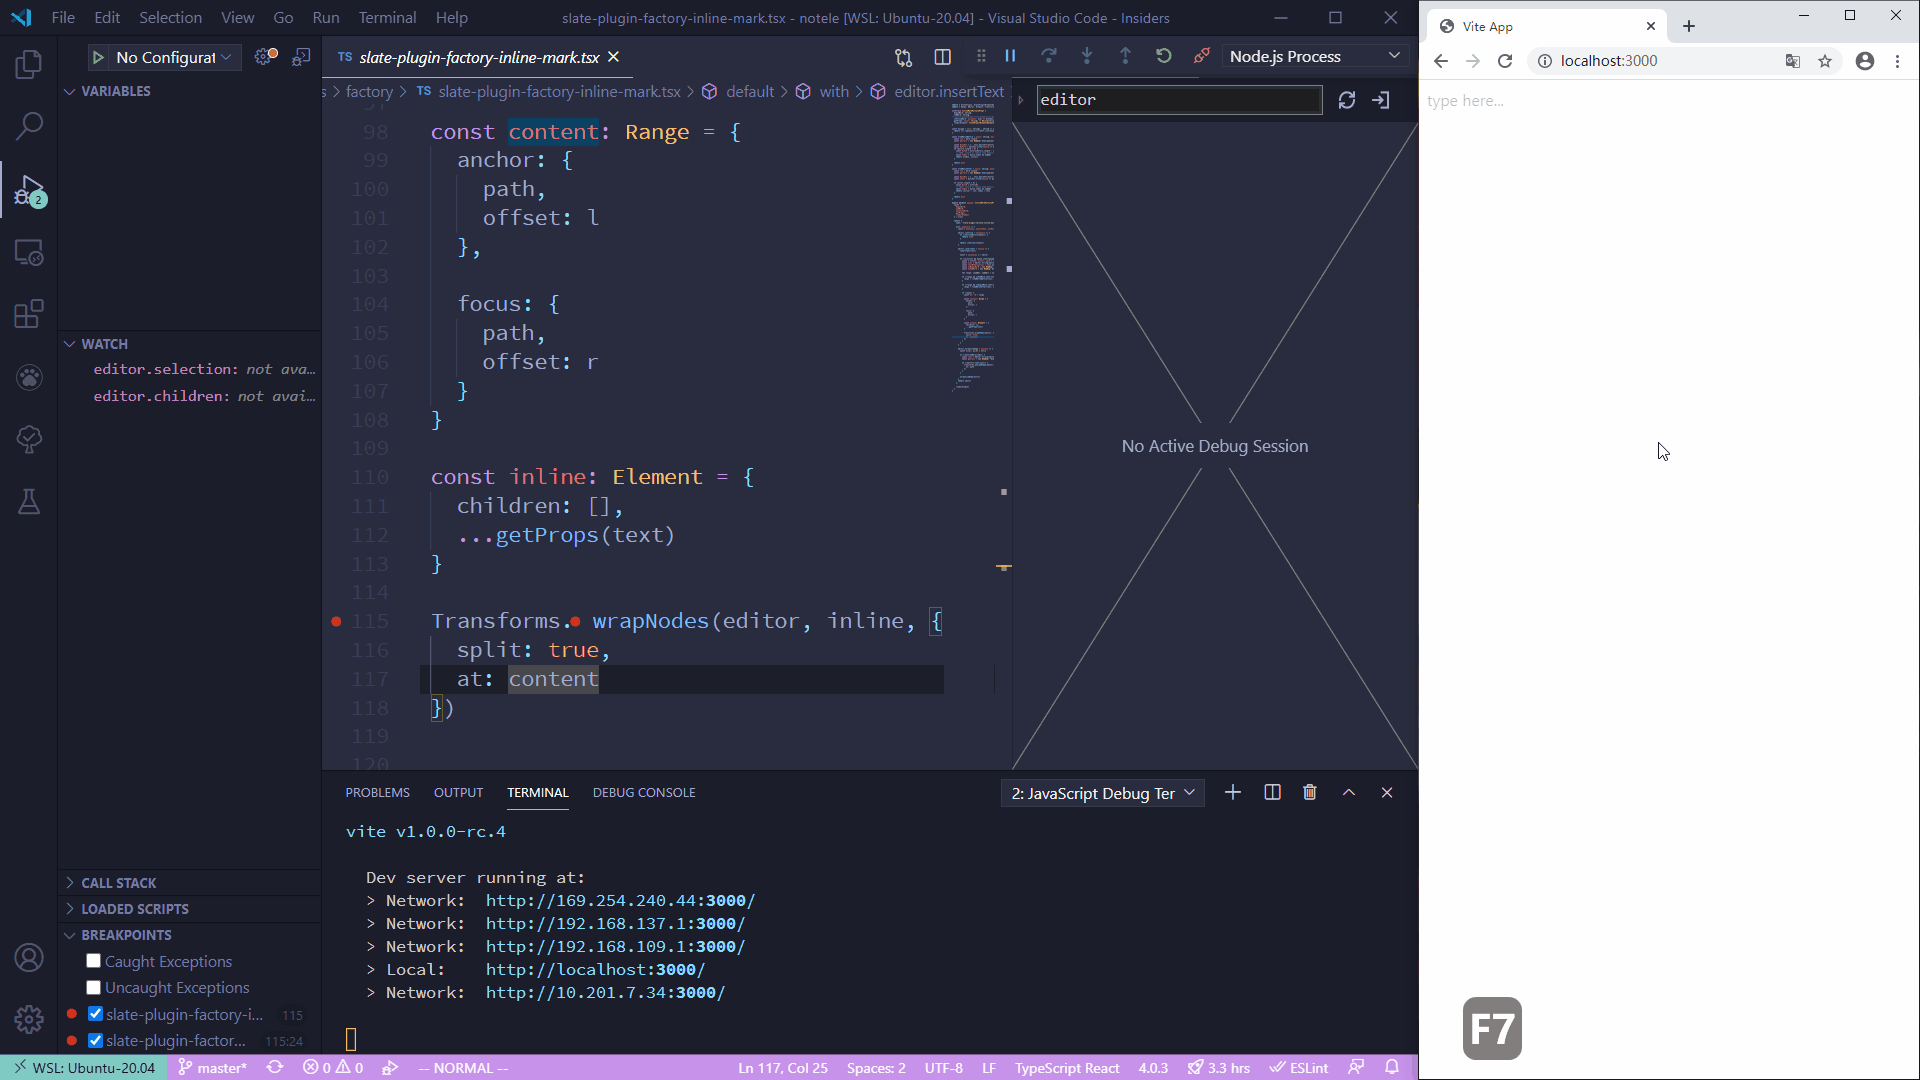Click the restart debug session icon
This screenshot has height=1080, width=1920.
pyautogui.click(x=1163, y=57)
